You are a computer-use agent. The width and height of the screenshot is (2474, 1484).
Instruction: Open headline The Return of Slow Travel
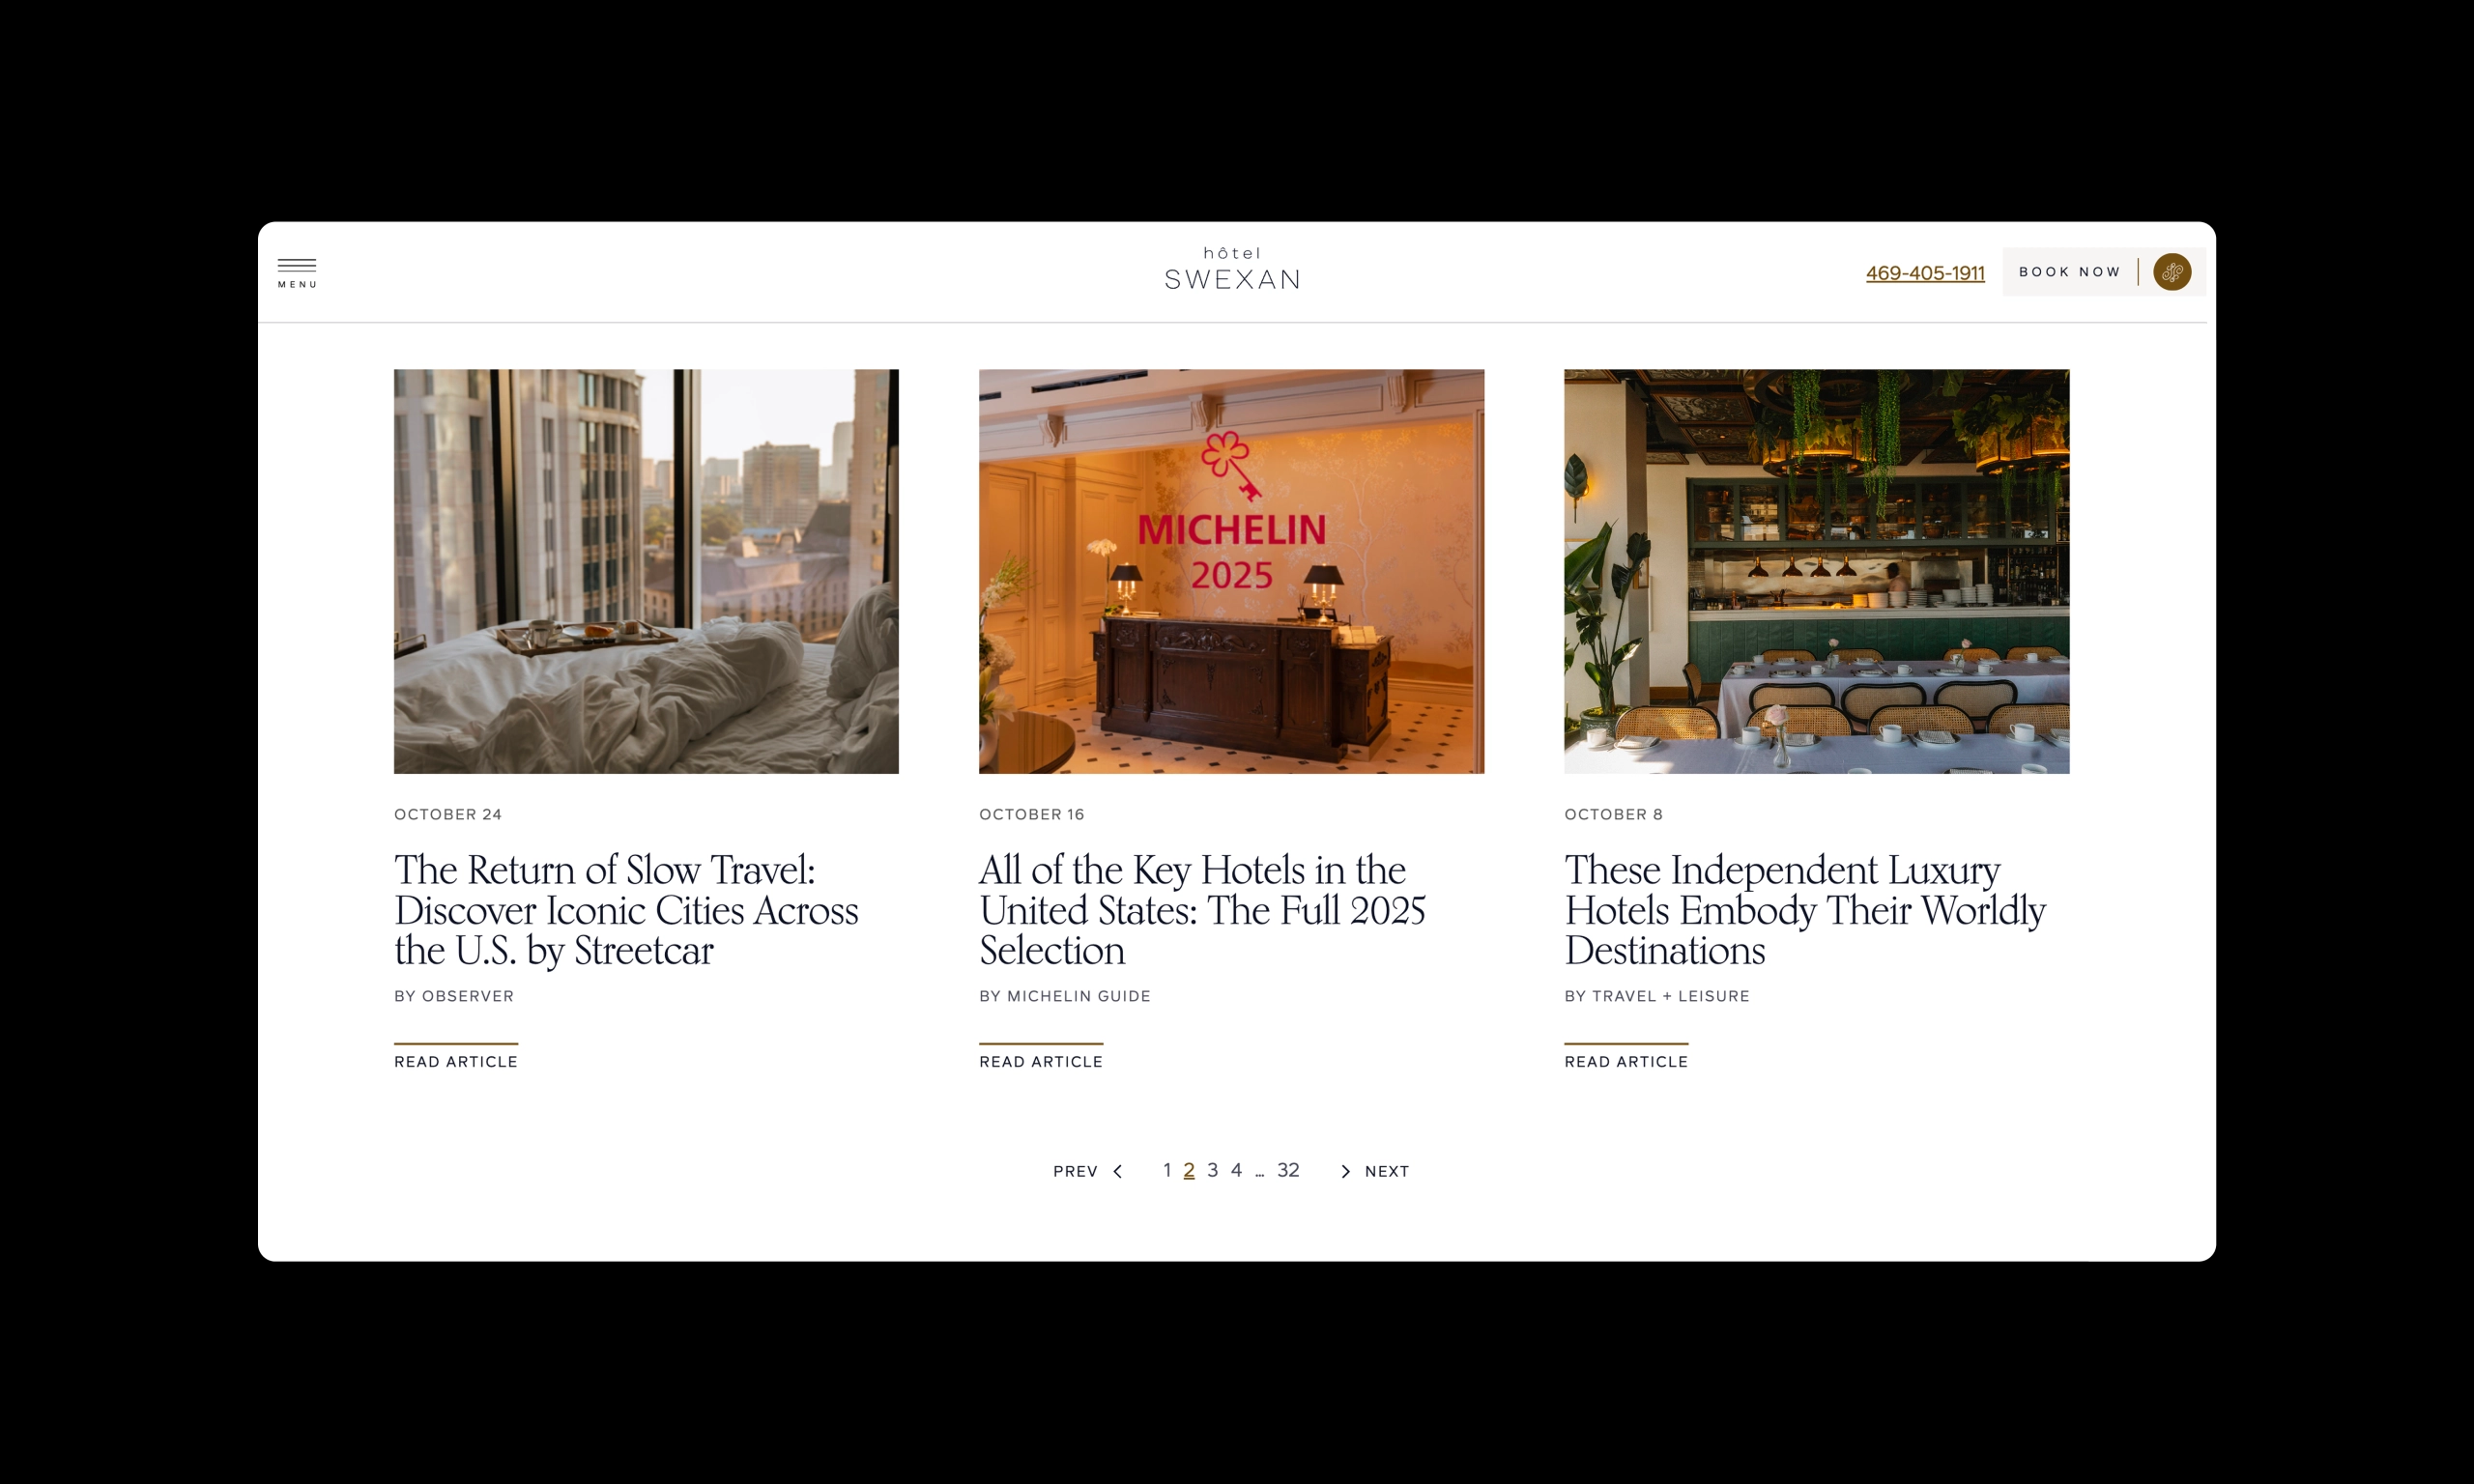tap(626, 910)
